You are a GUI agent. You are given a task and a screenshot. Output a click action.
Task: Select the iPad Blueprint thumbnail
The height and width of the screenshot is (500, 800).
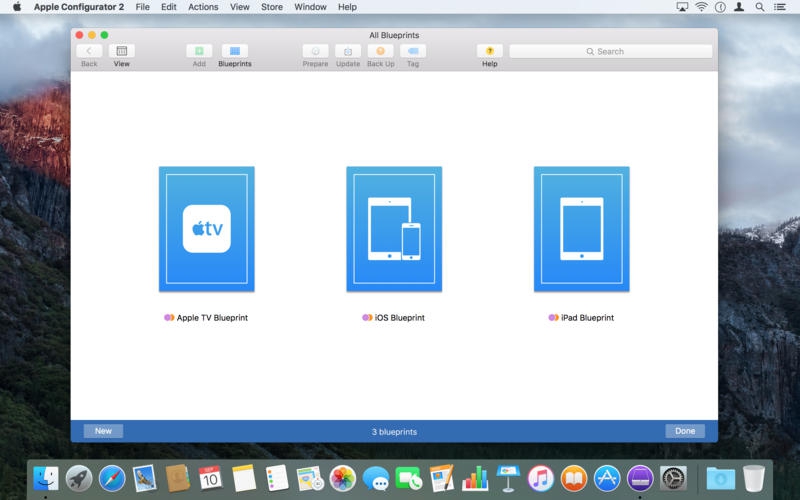[x=581, y=229]
